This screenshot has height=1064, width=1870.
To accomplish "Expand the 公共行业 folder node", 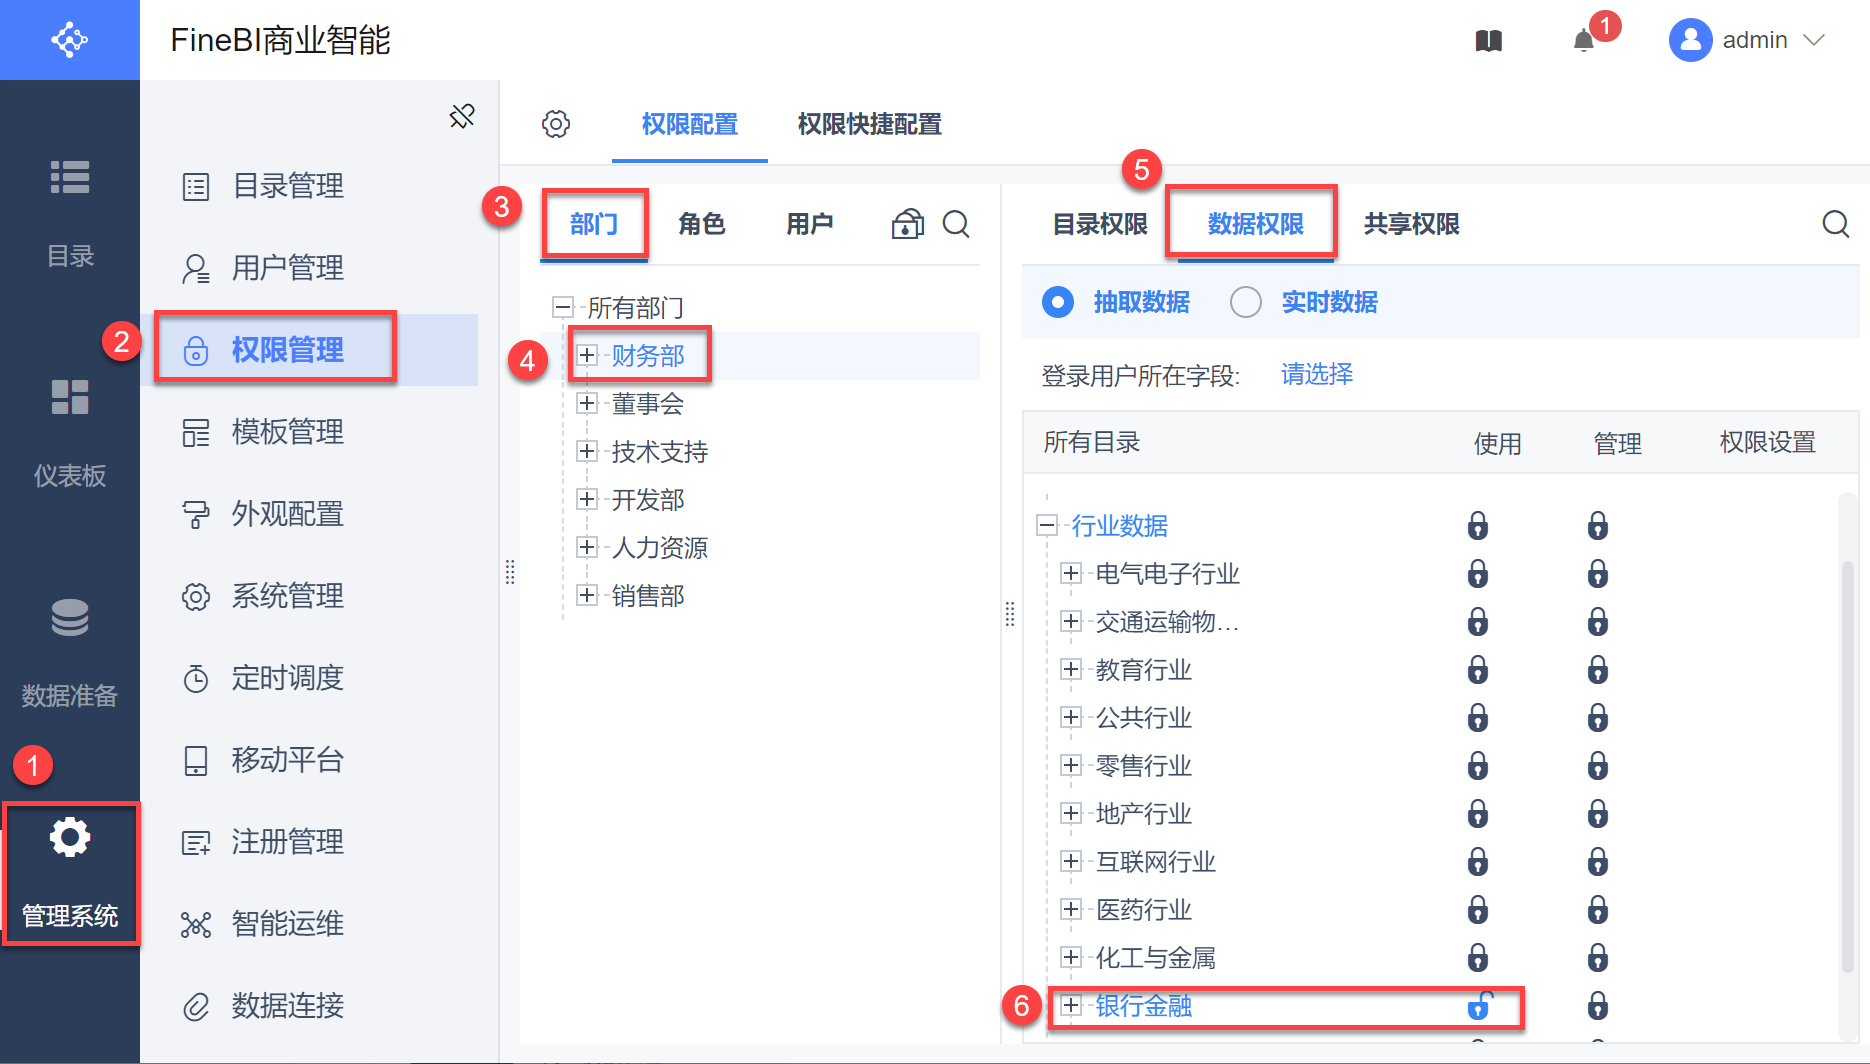I will (1071, 717).
